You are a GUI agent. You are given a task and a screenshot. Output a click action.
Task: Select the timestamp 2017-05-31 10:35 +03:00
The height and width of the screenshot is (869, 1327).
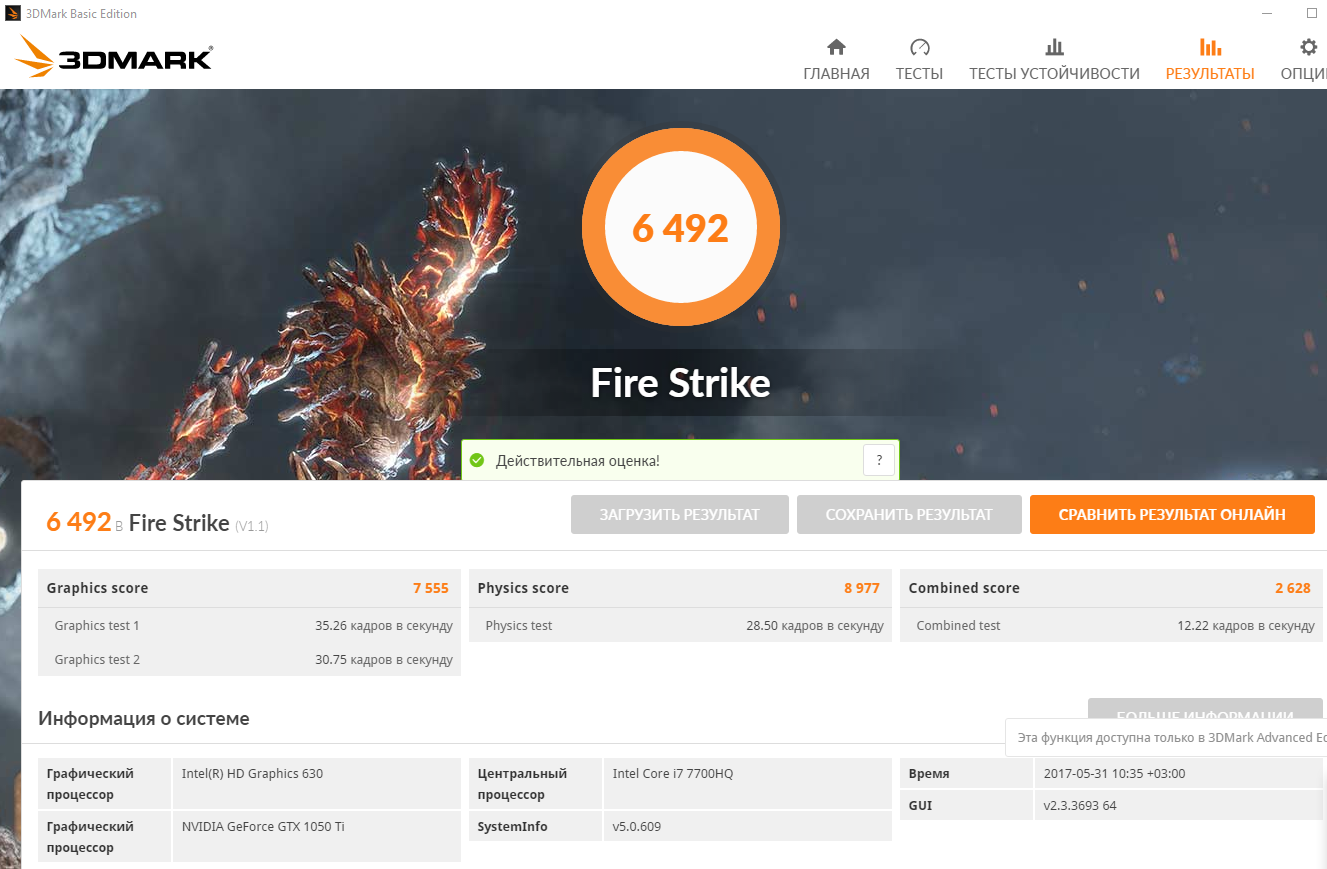click(x=1115, y=773)
